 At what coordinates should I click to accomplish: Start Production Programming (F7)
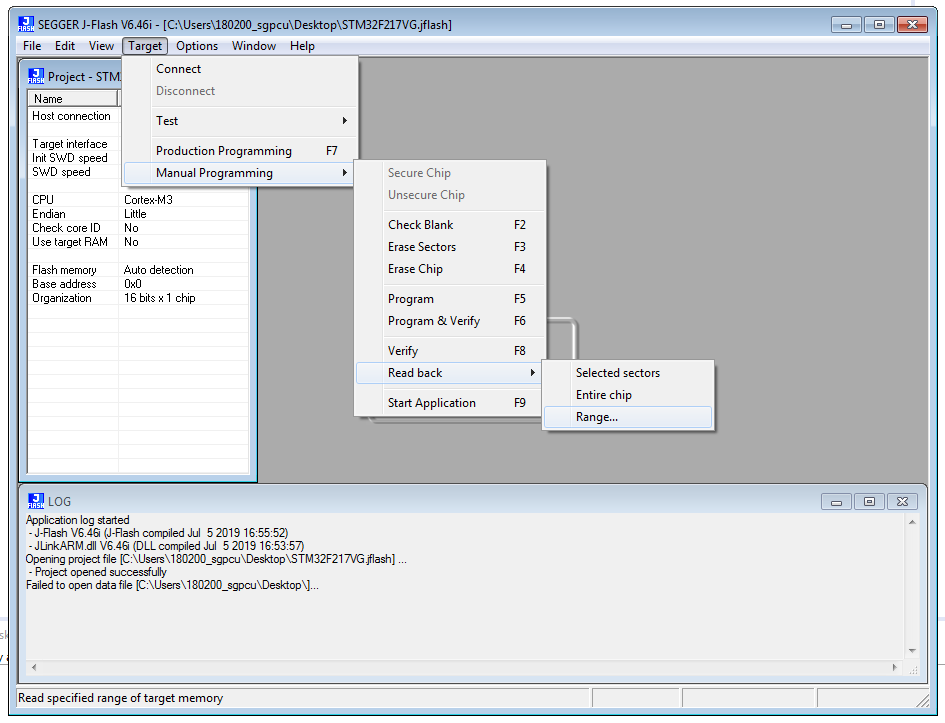point(240,151)
